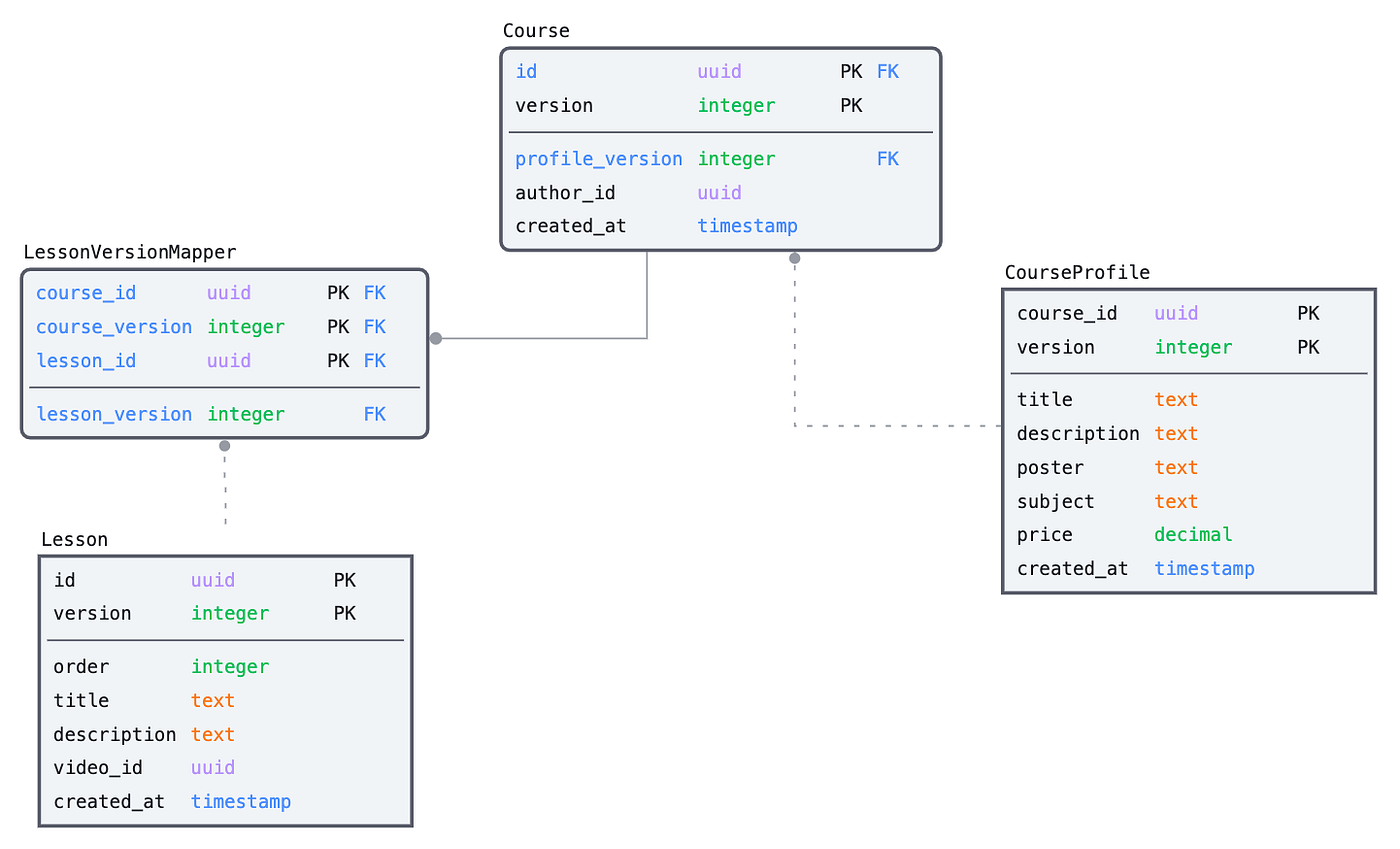Select the video_id field in Lesson
The height and width of the screenshot is (849, 1400).
(98, 767)
